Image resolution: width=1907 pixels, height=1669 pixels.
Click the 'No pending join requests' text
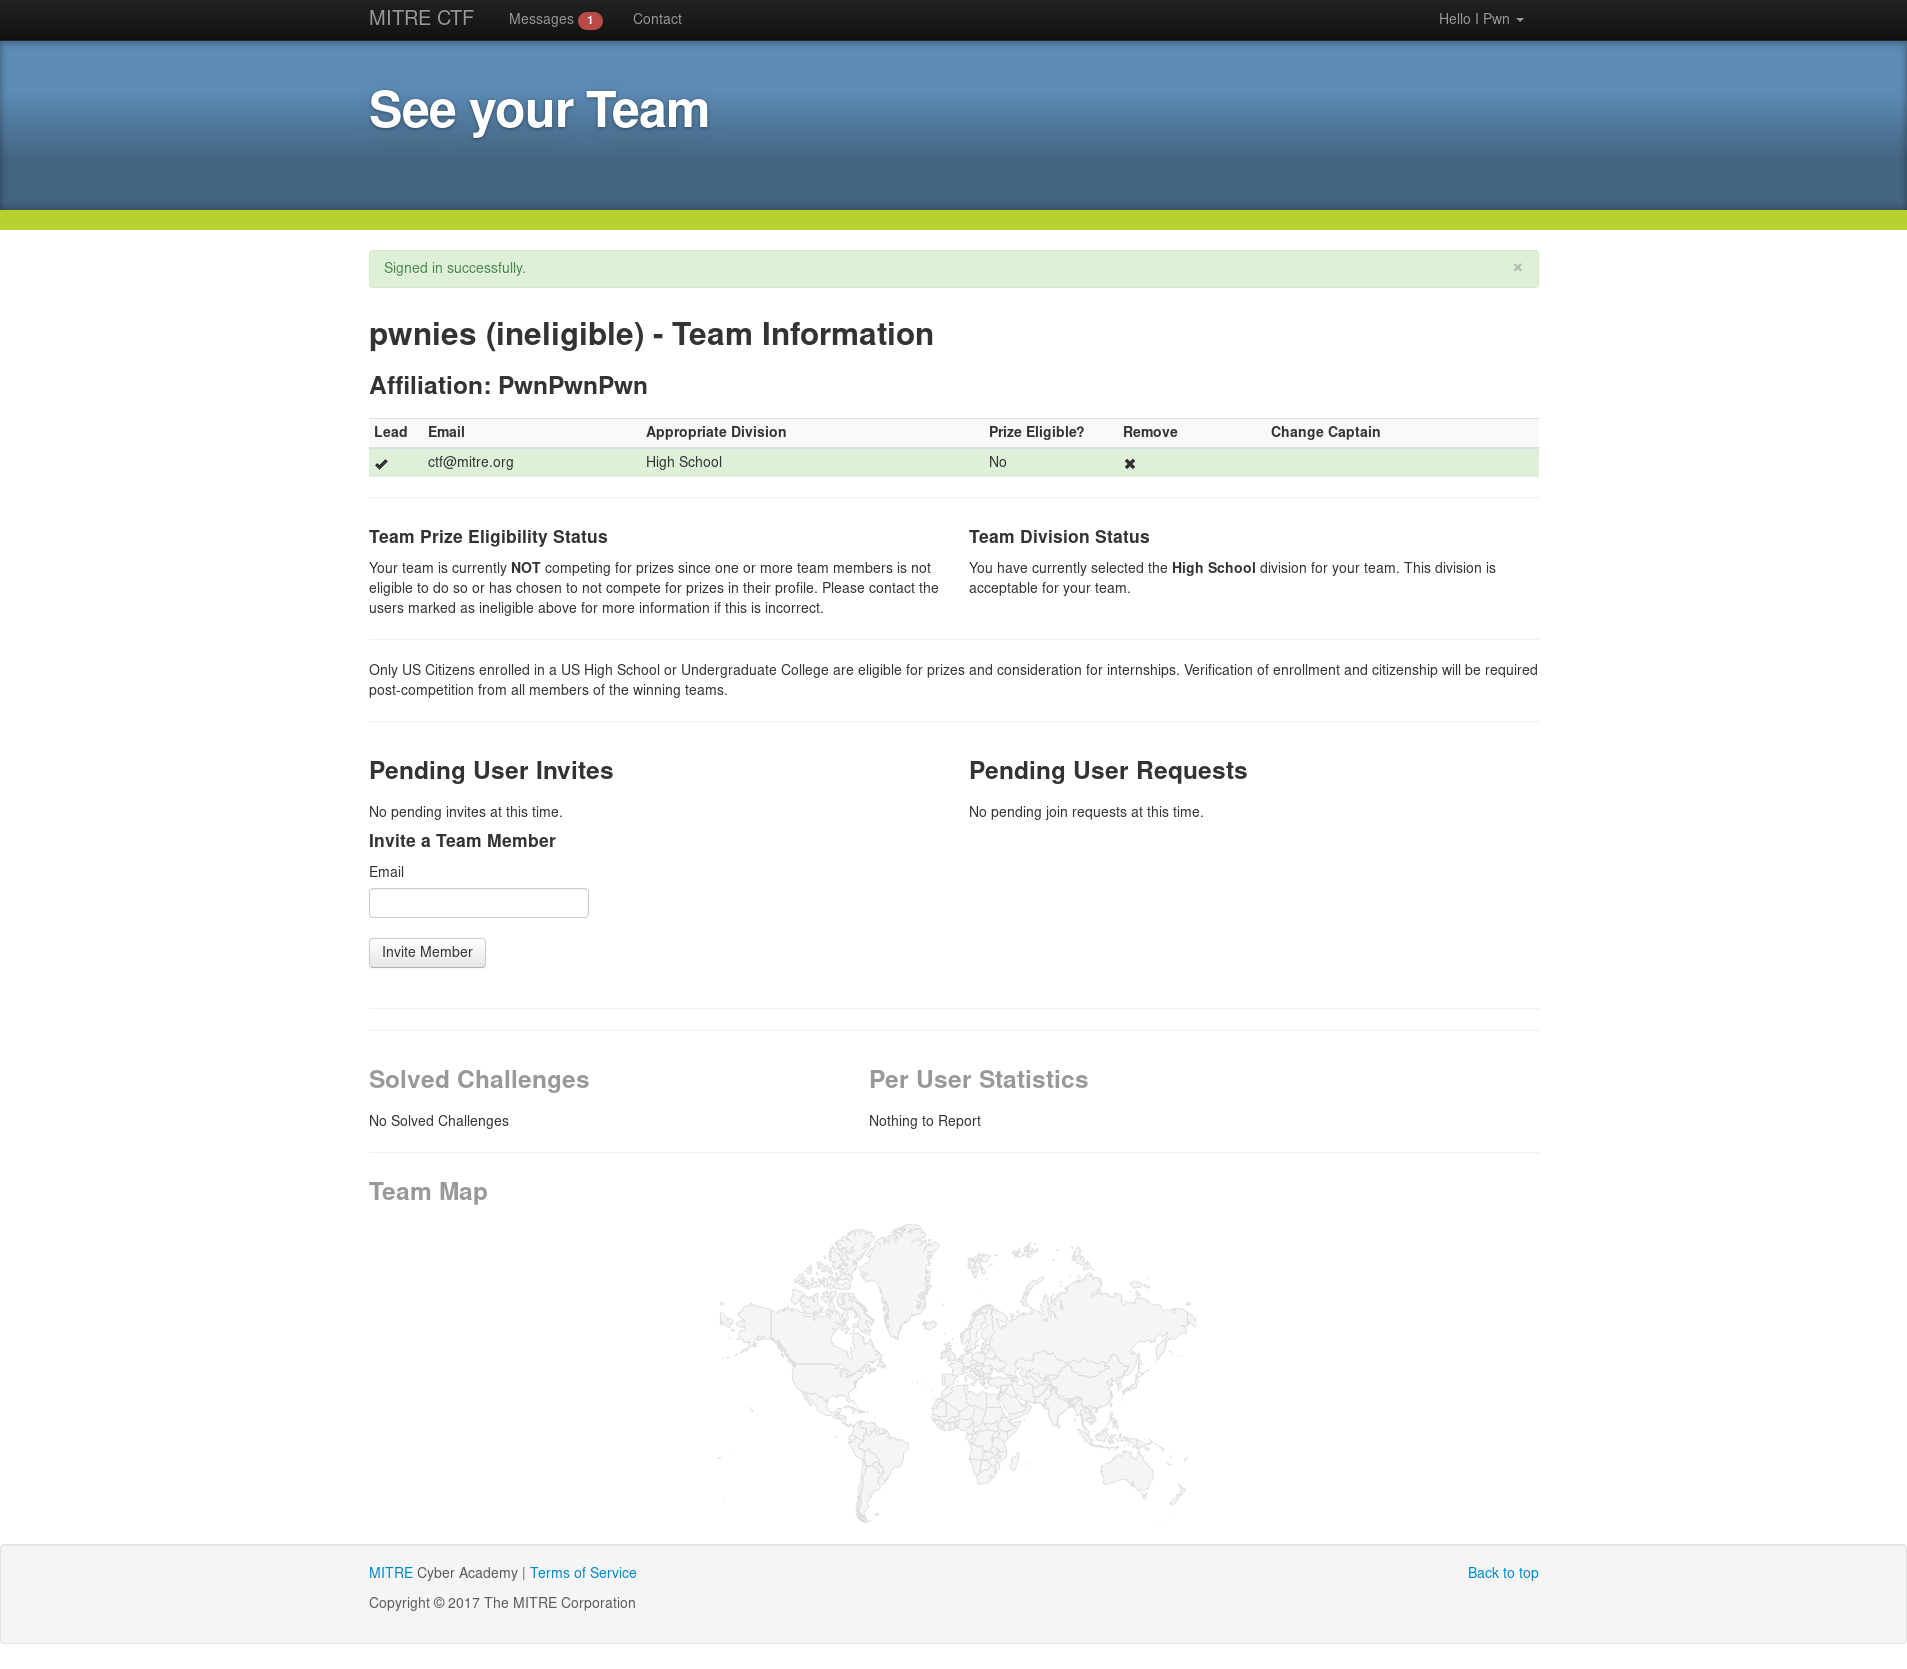pyautogui.click(x=1086, y=812)
